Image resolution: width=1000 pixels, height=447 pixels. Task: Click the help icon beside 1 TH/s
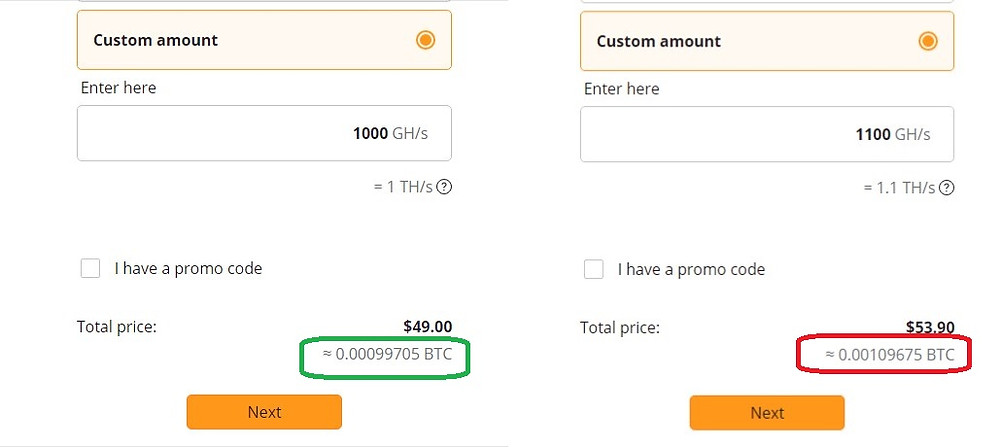click(x=445, y=187)
